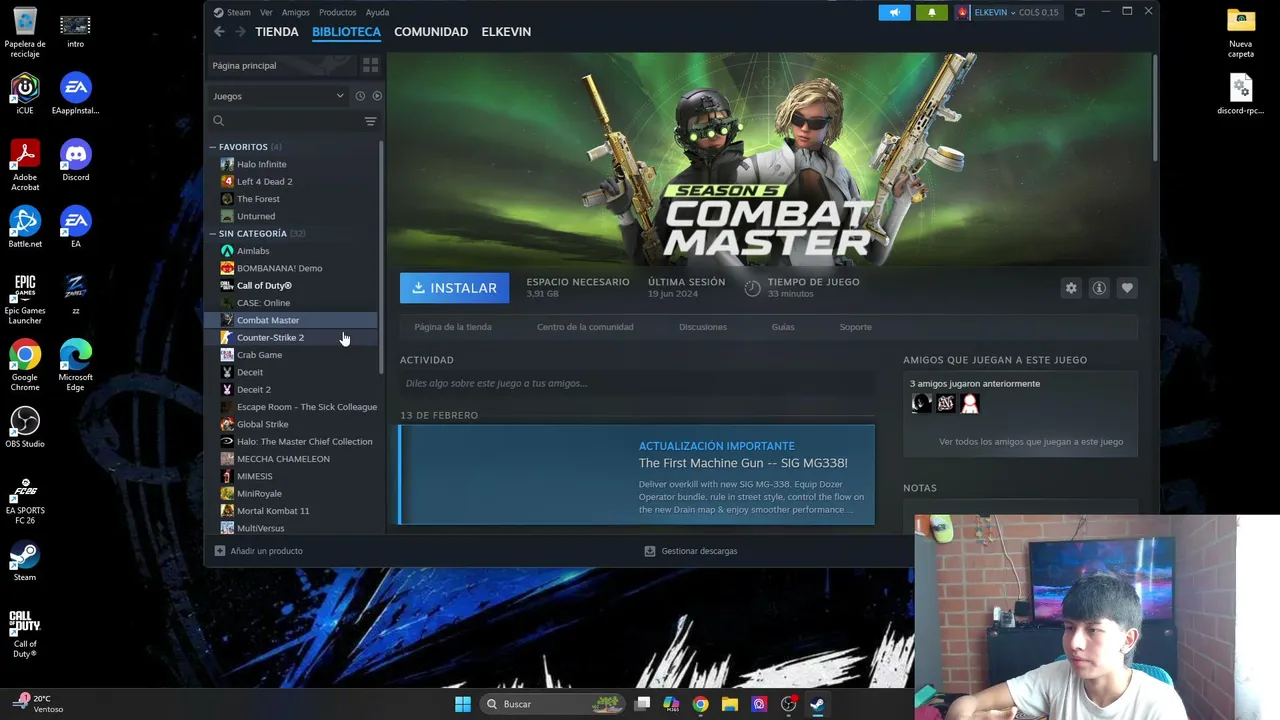This screenshot has height=720, width=1280.
Task: Click Añadir un producto
Action: pyautogui.click(x=259, y=551)
